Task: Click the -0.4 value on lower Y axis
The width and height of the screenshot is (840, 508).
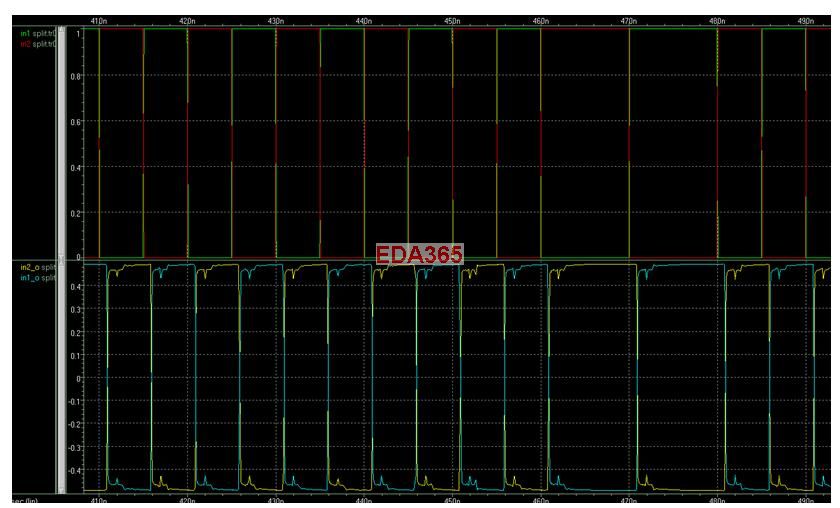Action: [x=74, y=470]
